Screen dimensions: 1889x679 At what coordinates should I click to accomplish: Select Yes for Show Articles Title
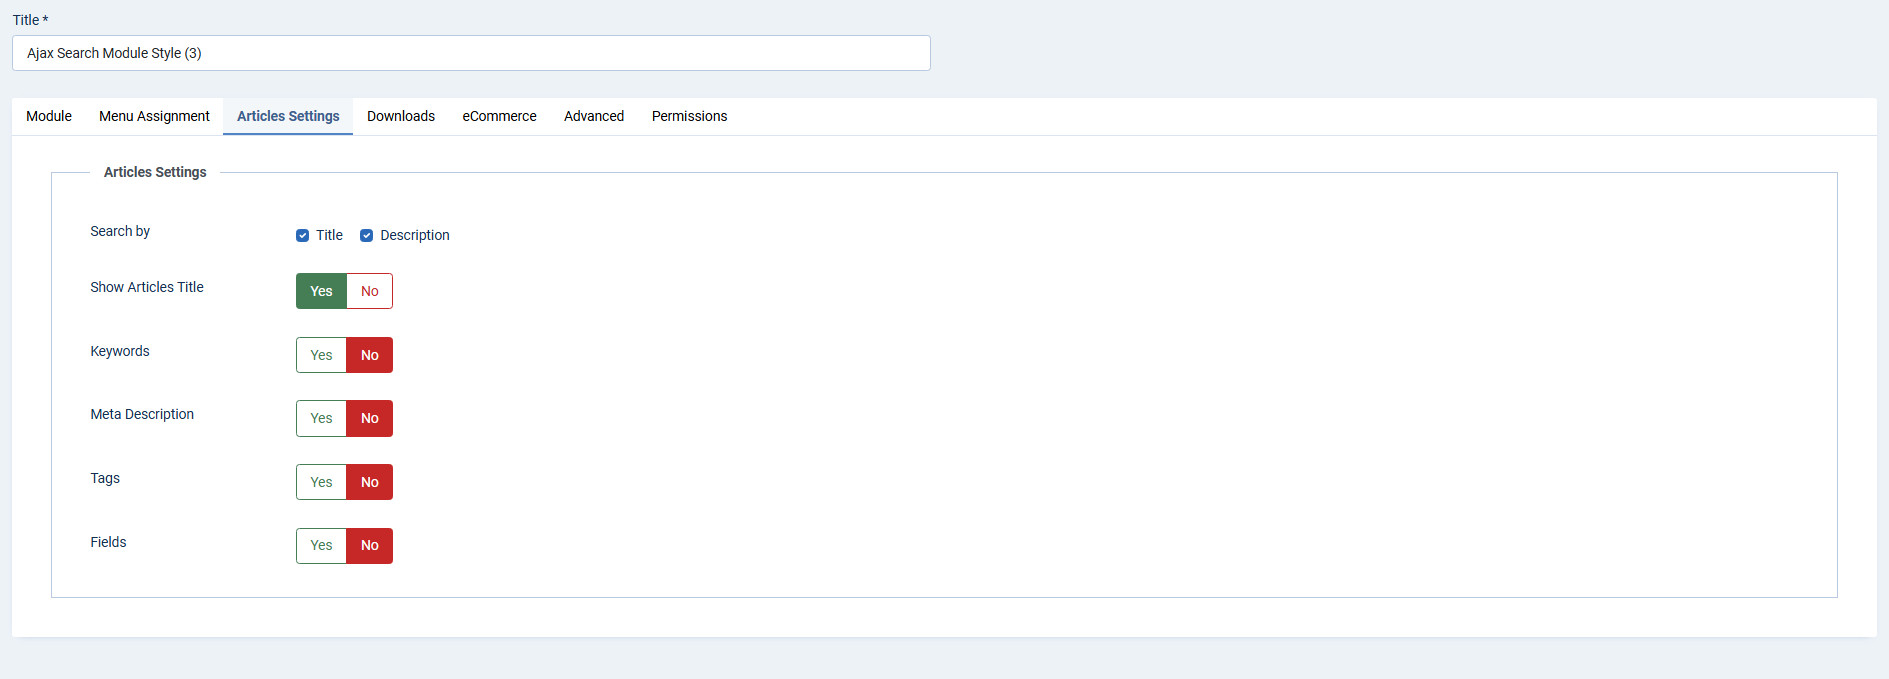(321, 291)
